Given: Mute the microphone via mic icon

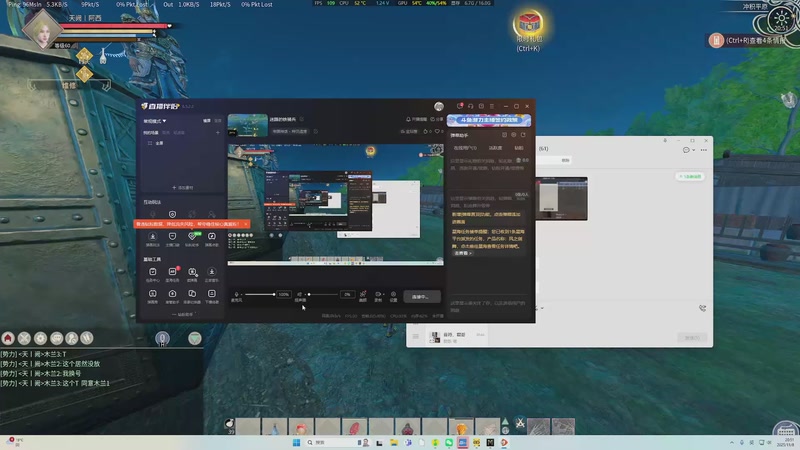Looking at the screenshot, I should (x=236, y=294).
